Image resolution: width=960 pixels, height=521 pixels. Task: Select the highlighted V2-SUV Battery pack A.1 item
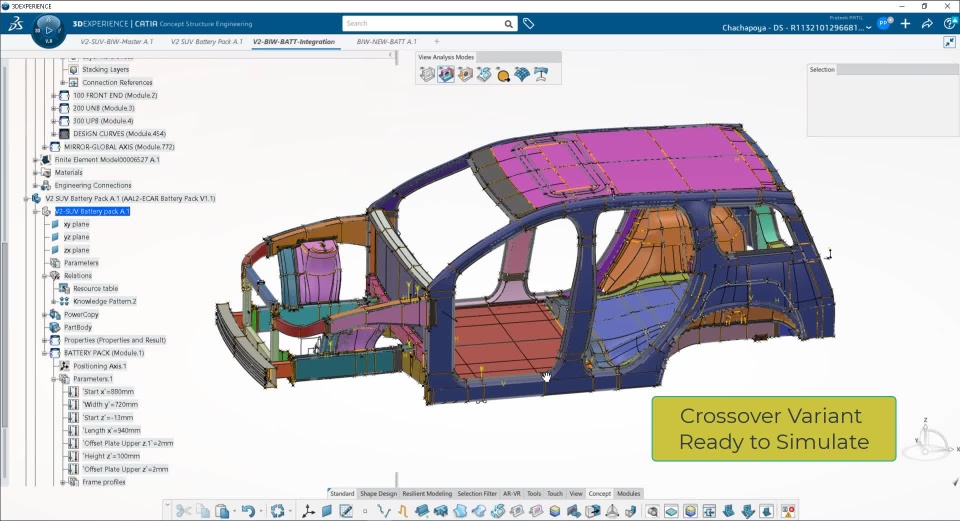tap(92, 211)
